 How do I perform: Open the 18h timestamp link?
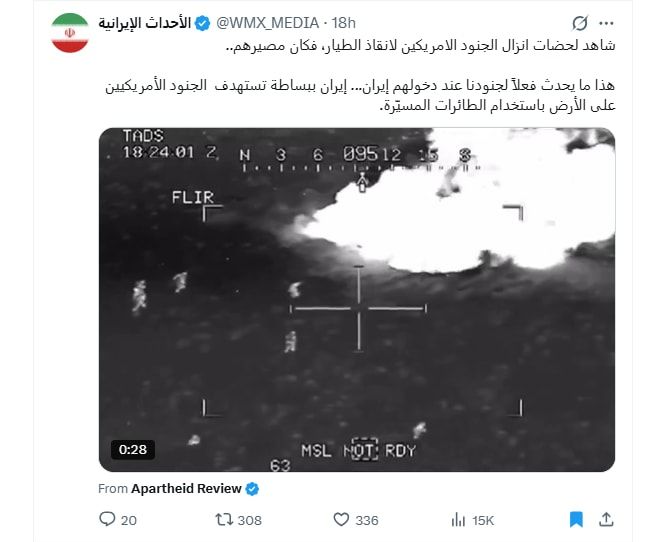[343, 23]
